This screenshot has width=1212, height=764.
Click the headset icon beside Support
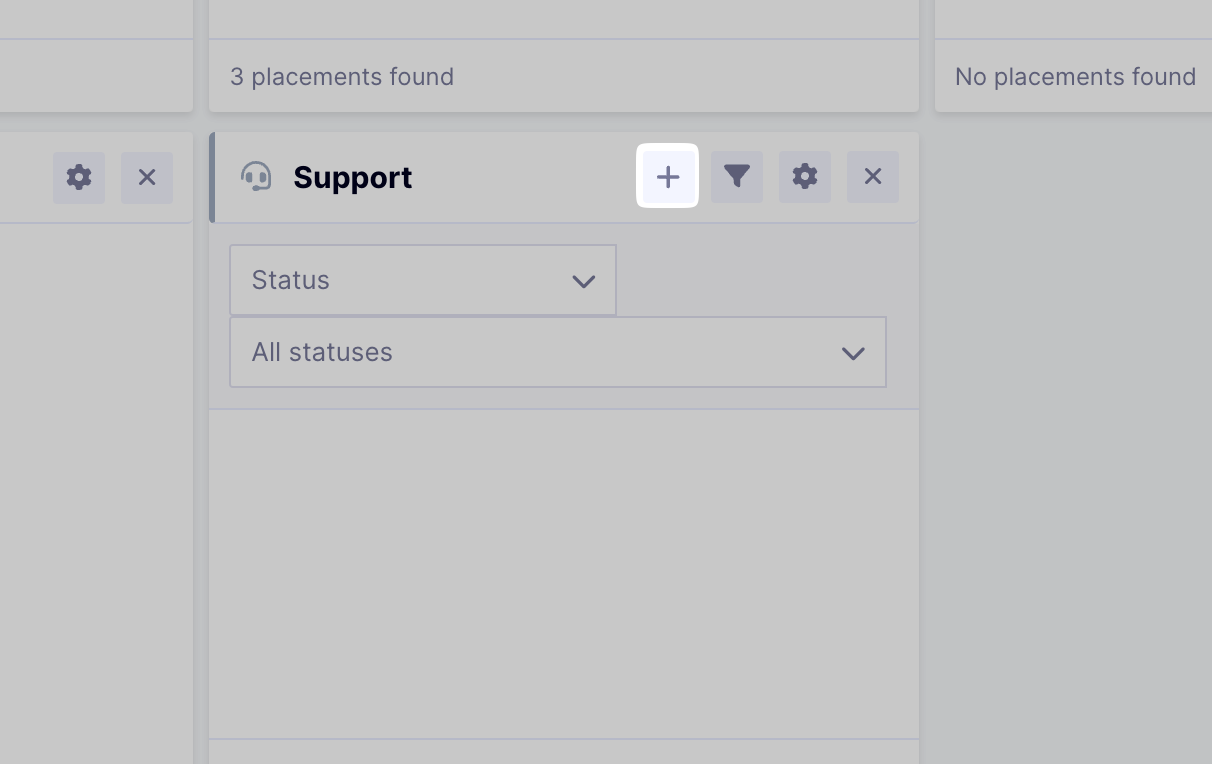[x=256, y=177]
